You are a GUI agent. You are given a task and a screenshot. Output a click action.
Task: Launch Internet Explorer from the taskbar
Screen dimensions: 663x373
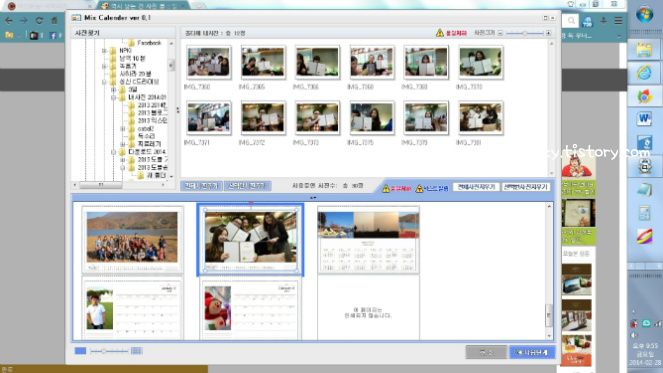(x=644, y=73)
